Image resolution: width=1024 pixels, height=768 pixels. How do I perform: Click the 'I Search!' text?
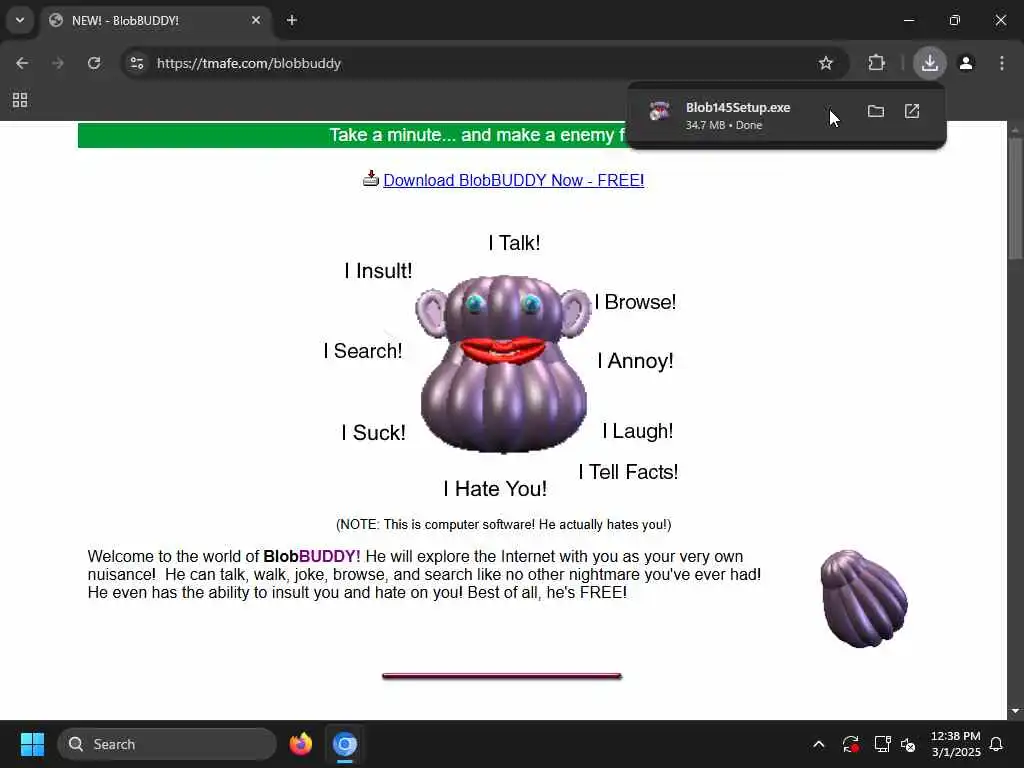point(362,351)
